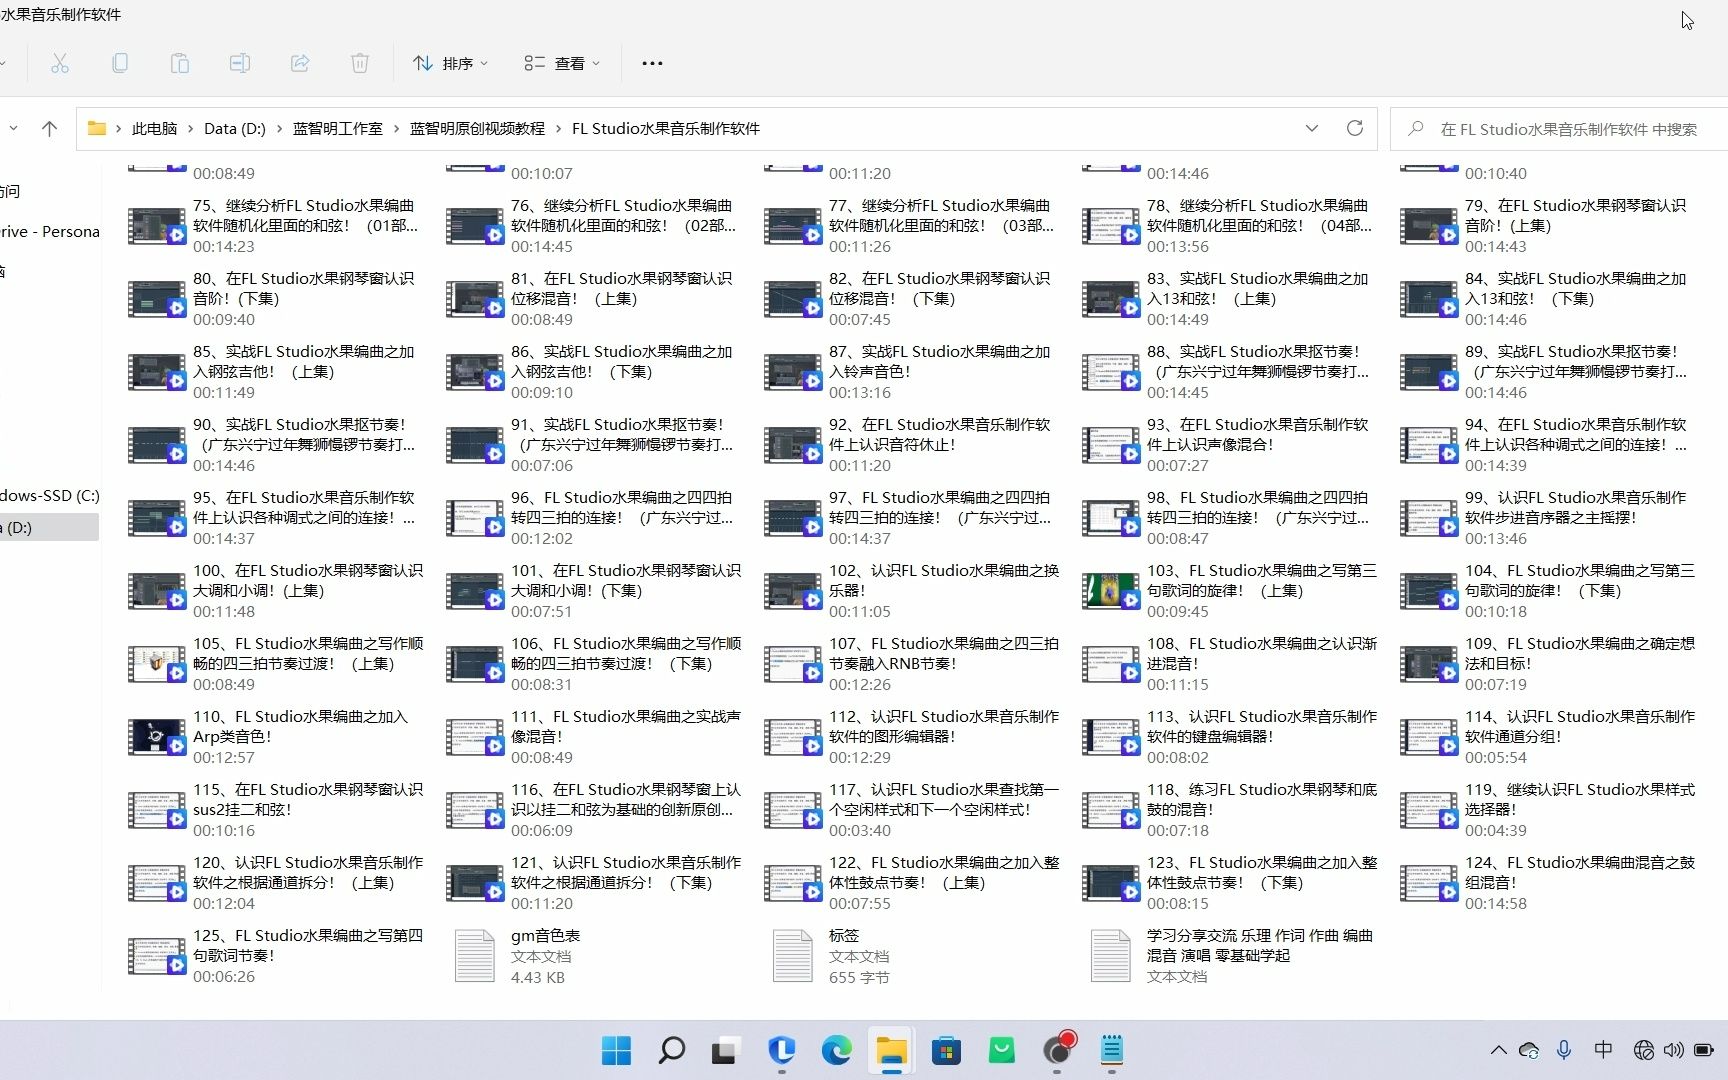The image size is (1728, 1080).
Task: Select the Windows-SSD (C:) drive in sidebar
Action: [50, 495]
